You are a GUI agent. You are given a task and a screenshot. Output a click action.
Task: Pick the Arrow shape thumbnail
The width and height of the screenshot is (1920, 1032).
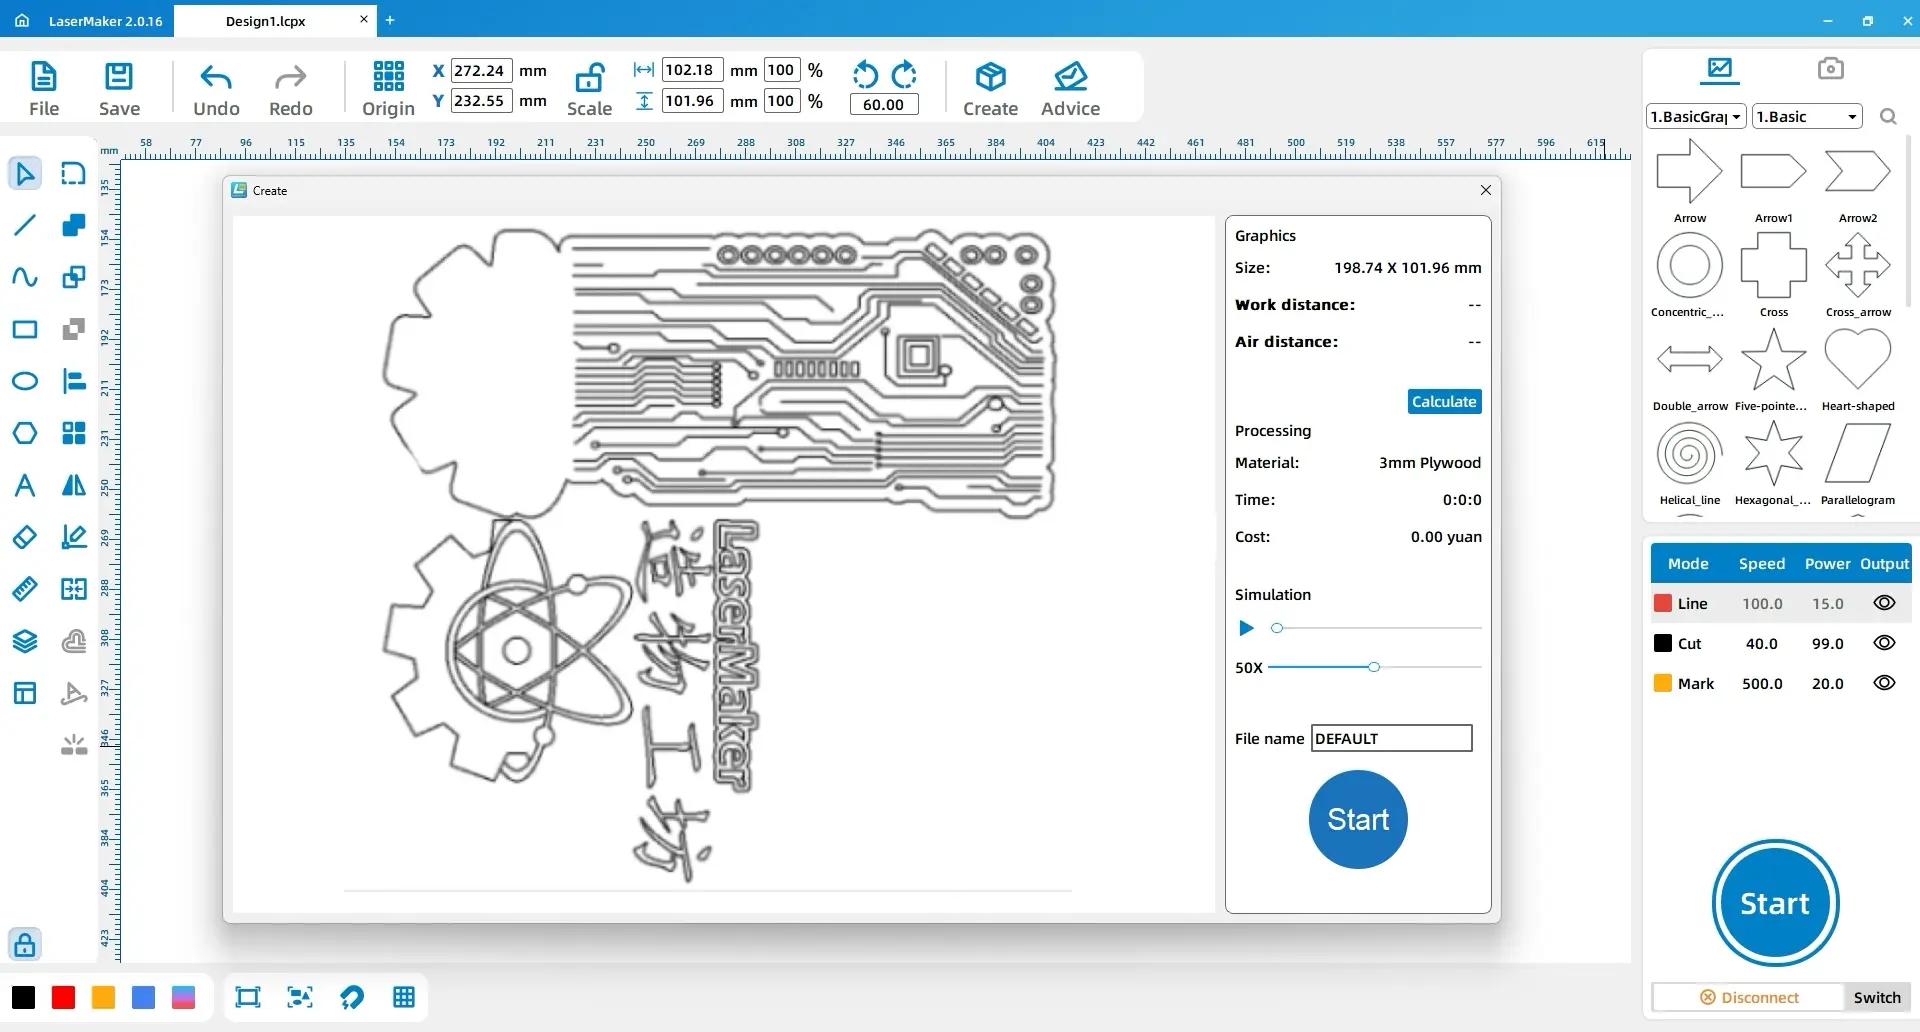(x=1689, y=172)
